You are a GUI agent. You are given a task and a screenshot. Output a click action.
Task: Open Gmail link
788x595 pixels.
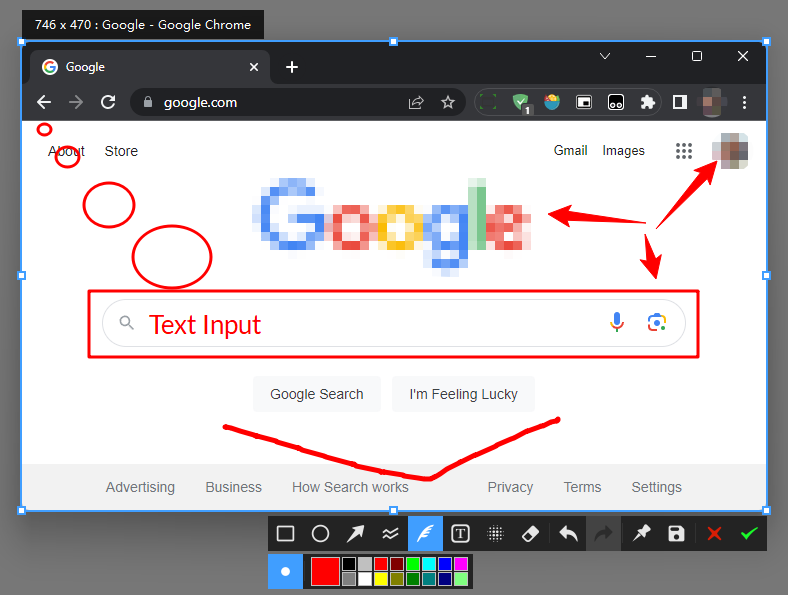coord(570,150)
